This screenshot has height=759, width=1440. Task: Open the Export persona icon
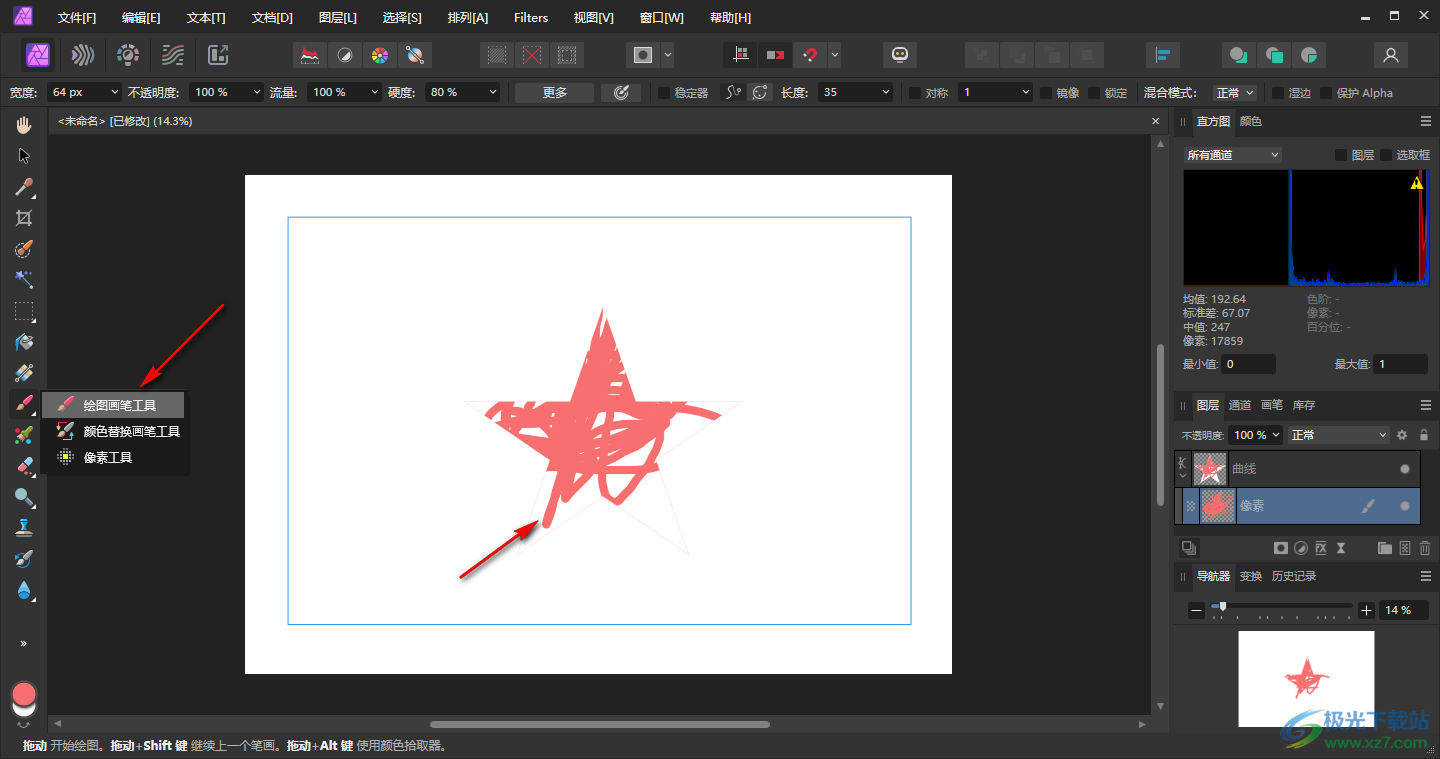pyautogui.click(x=218, y=55)
